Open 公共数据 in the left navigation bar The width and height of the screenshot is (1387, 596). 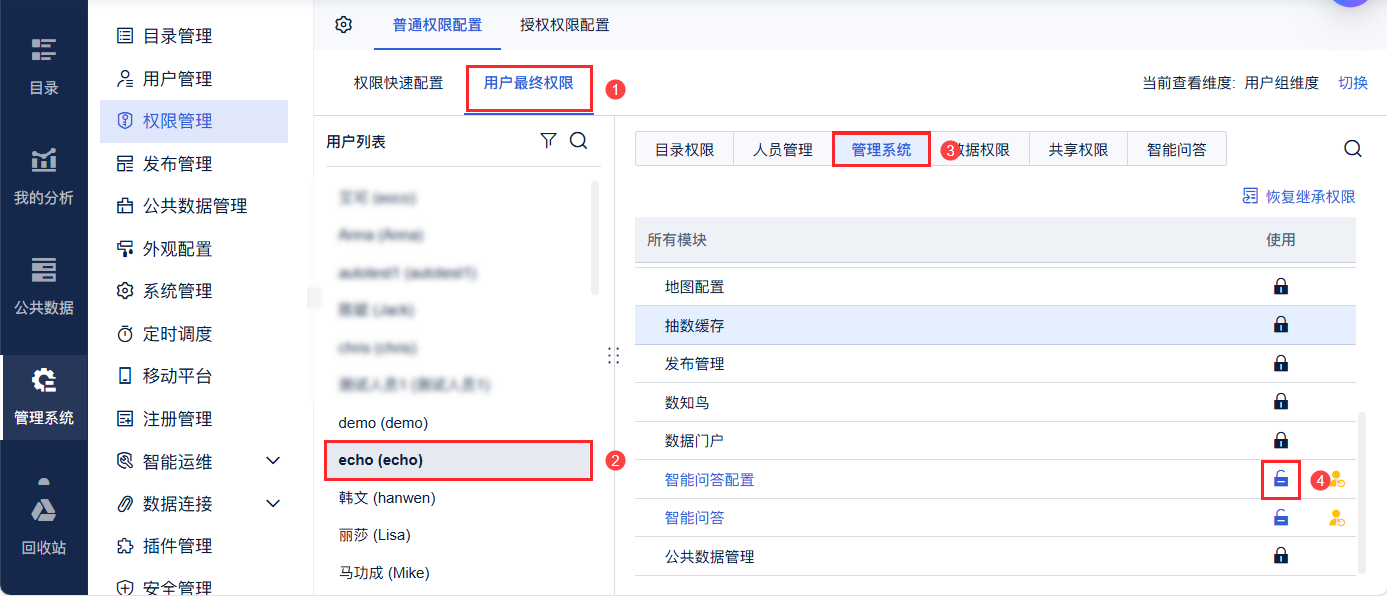tap(44, 286)
